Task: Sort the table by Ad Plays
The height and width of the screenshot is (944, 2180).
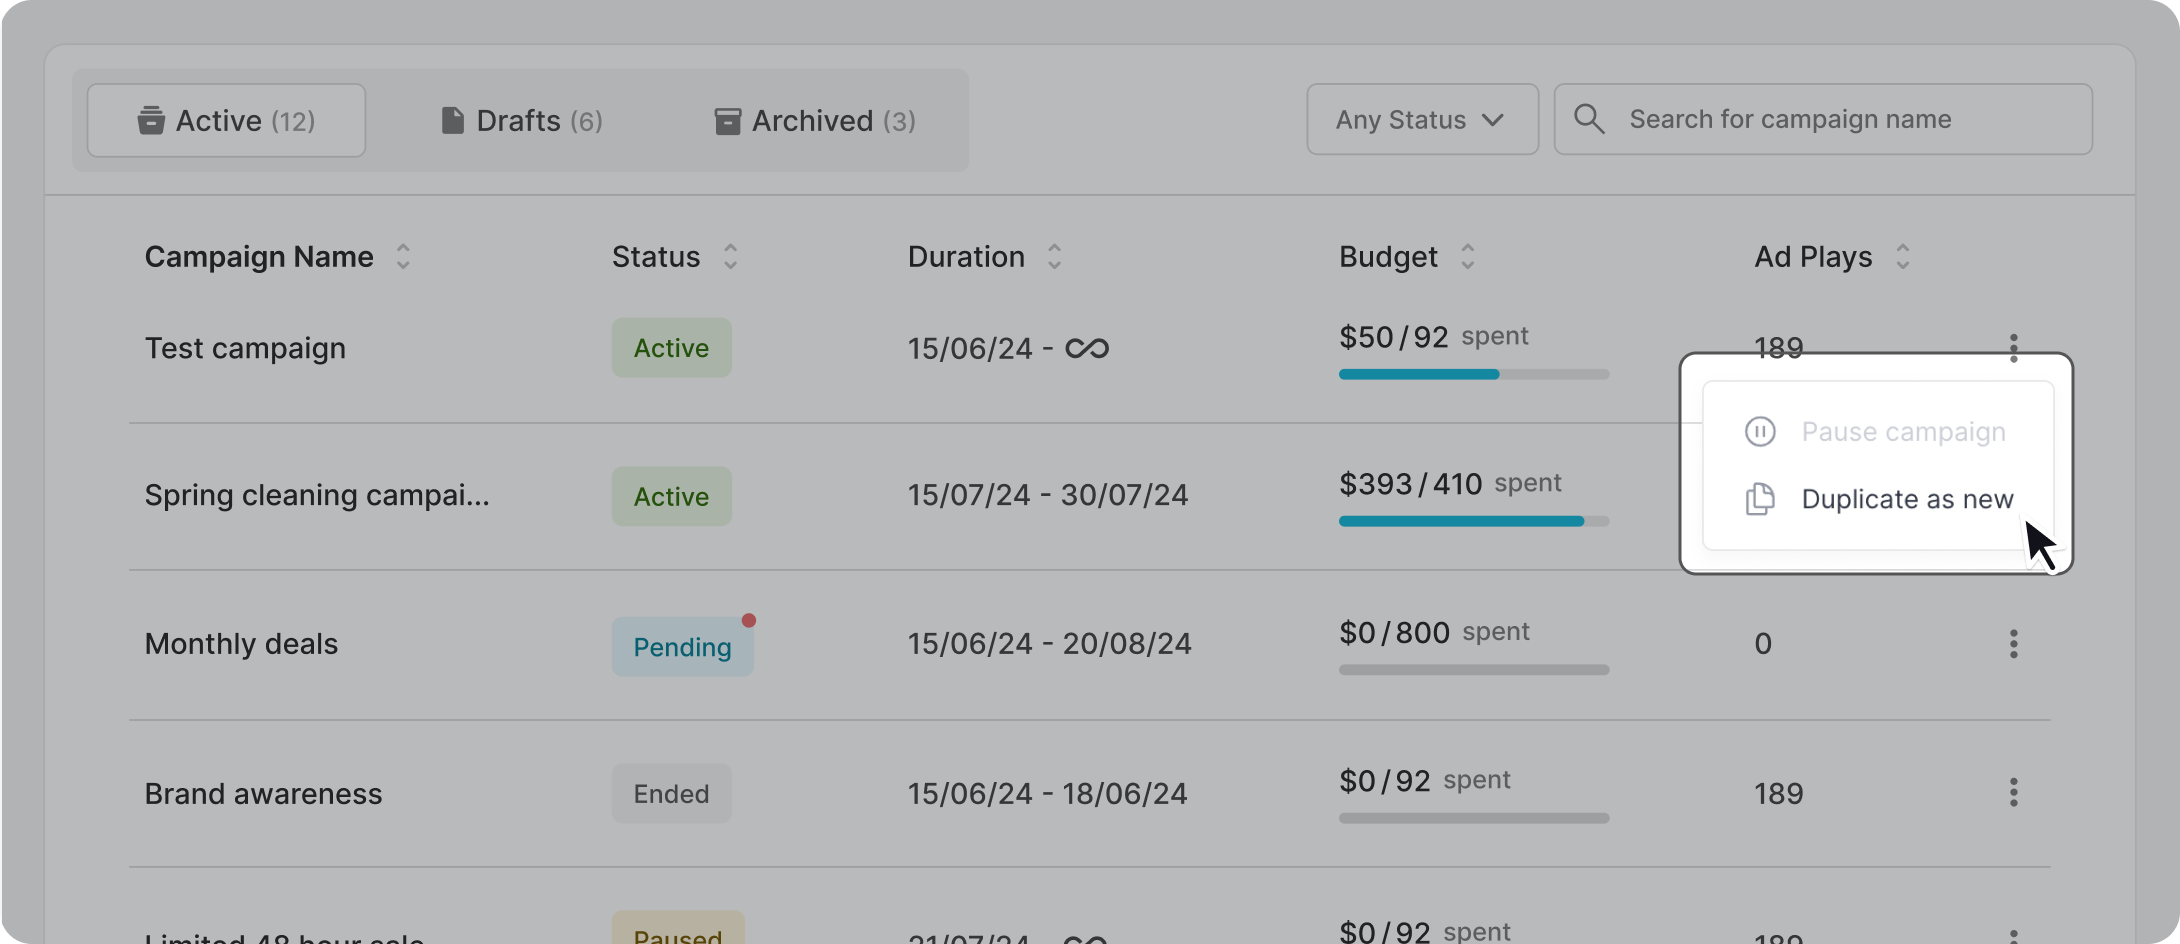Action: pos(1902,257)
